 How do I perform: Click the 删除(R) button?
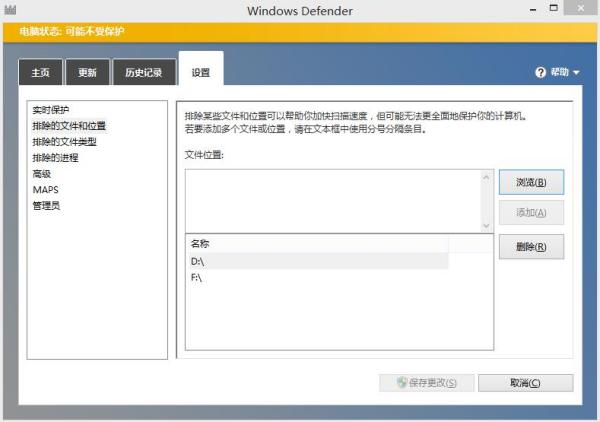pos(531,247)
